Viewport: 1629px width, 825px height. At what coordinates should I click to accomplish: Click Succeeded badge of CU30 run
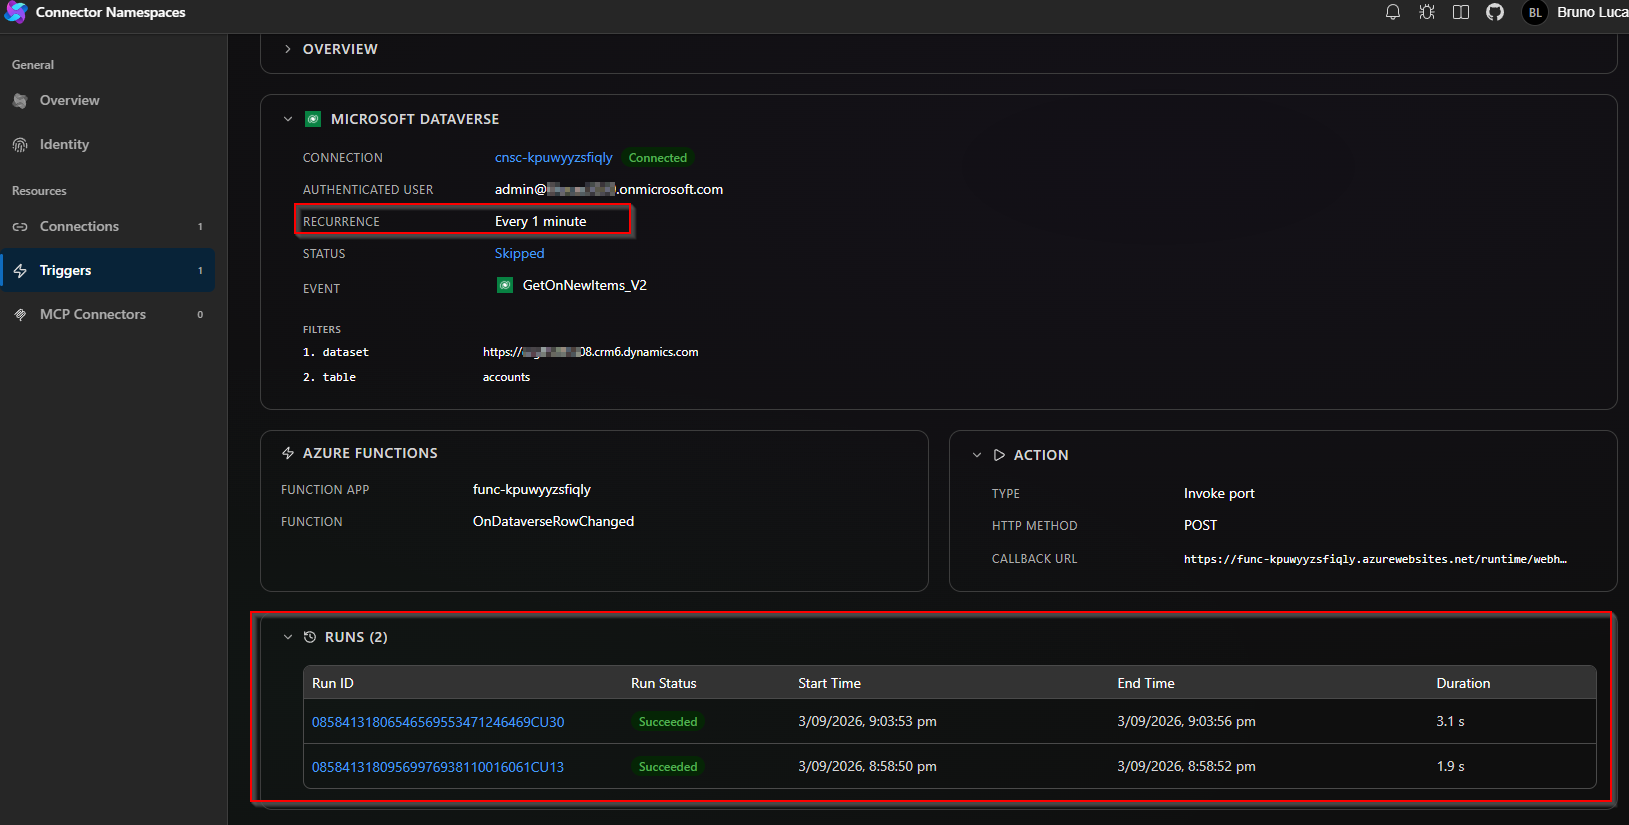[x=668, y=722]
